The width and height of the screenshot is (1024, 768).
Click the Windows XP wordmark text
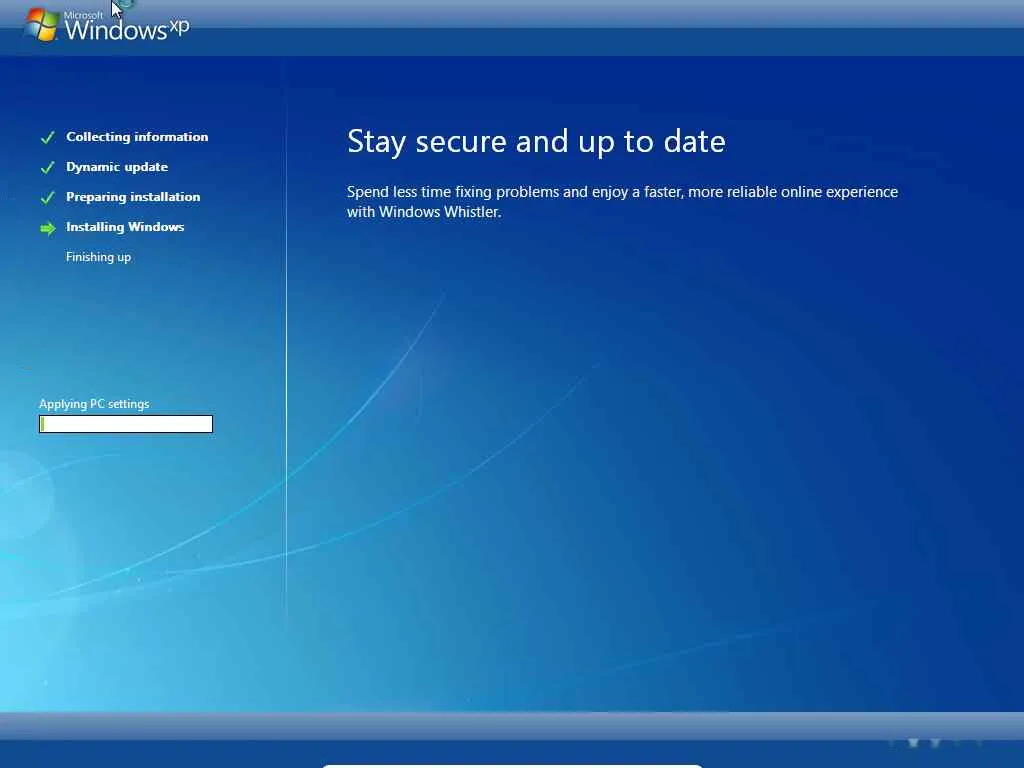click(127, 27)
